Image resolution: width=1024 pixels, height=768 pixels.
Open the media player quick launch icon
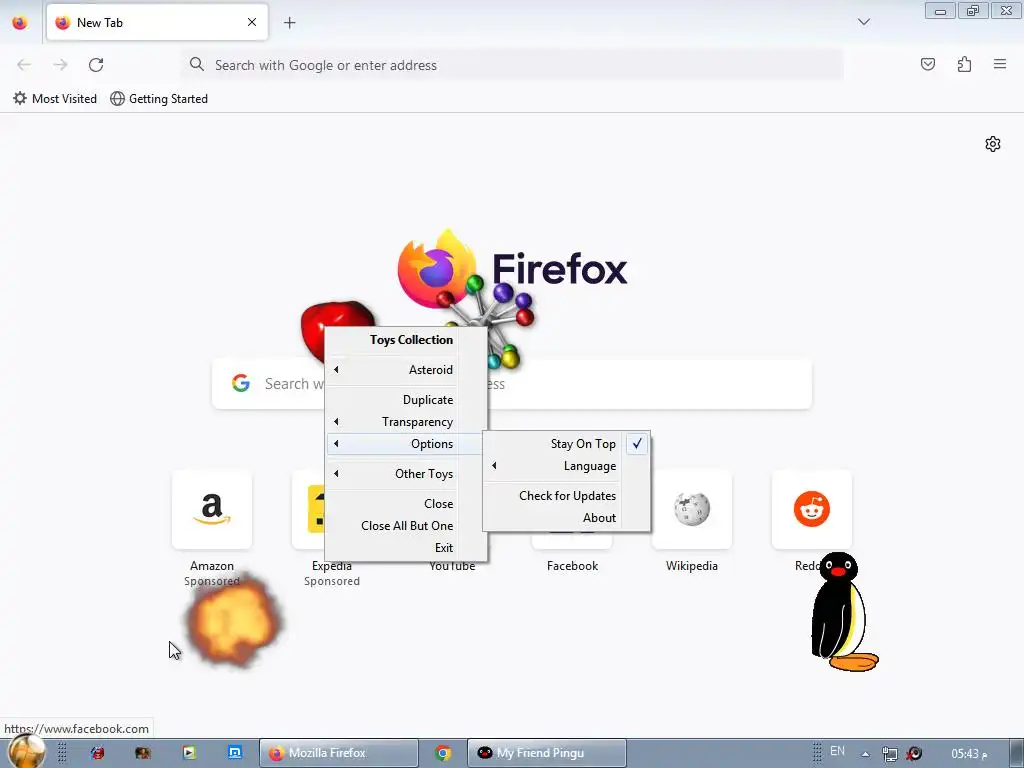click(x=189, y=752)
